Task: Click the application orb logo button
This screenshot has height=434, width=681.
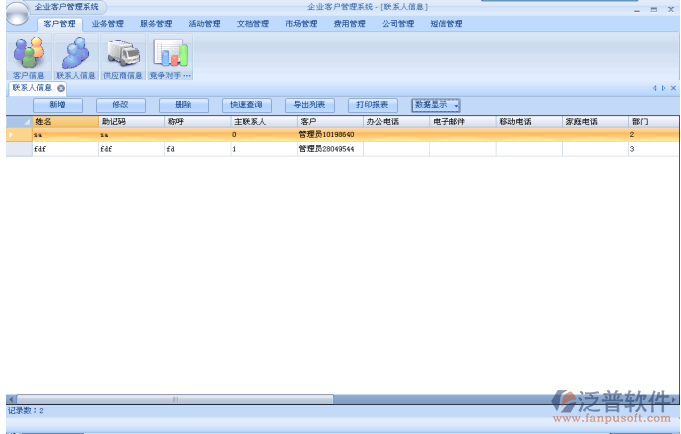Action: pos(17,9)
